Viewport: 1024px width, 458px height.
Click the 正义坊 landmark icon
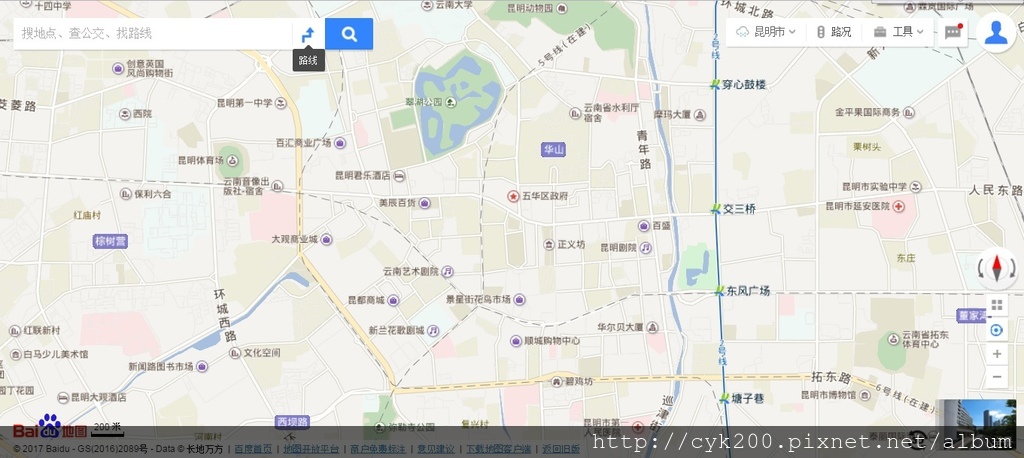[549, 244]
